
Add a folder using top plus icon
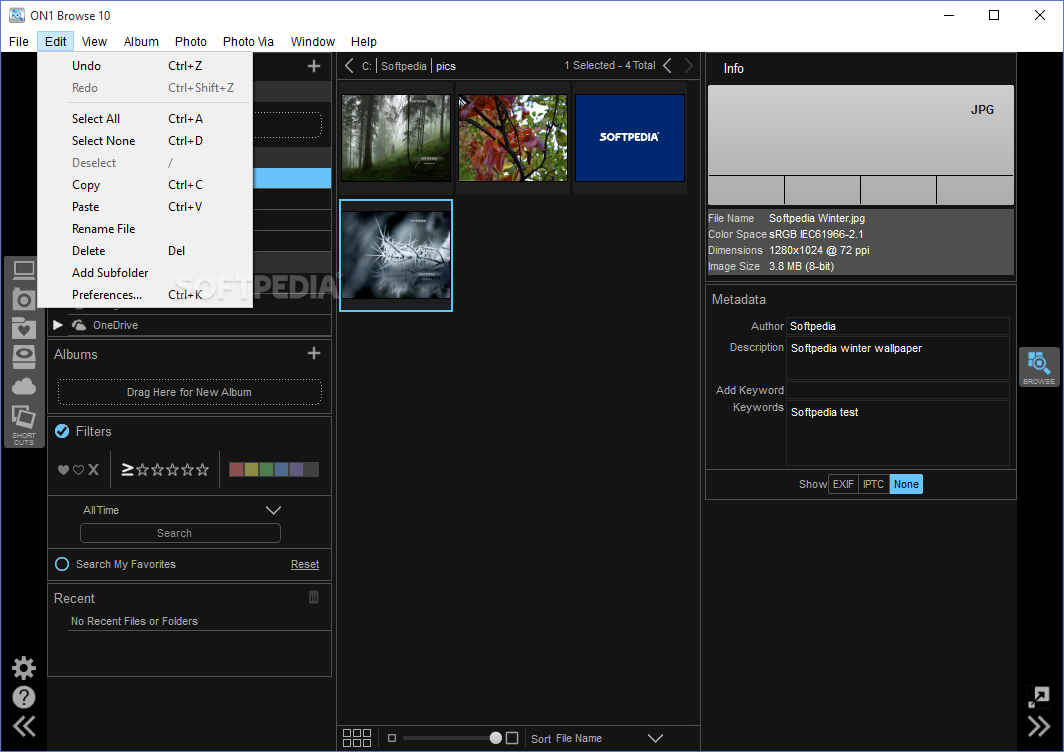click(314, 66)
